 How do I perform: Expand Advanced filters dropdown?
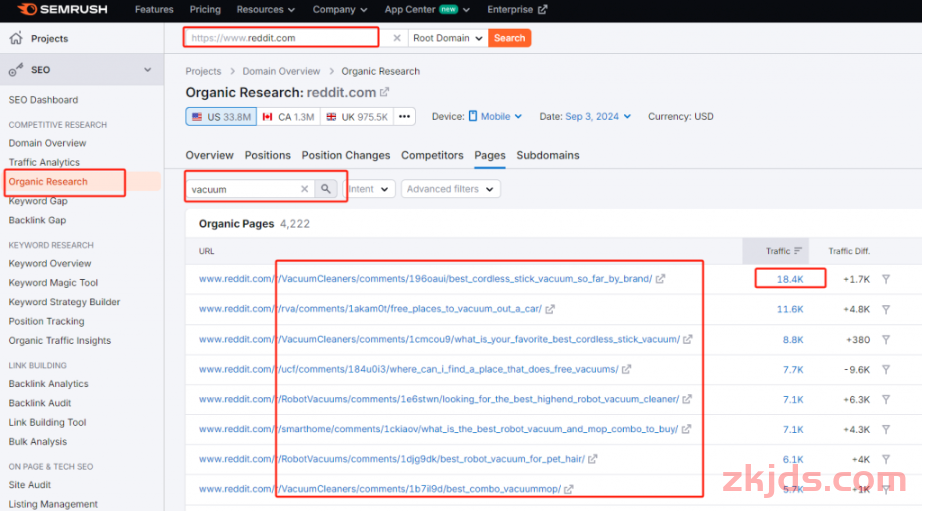(x=451, y=189)
